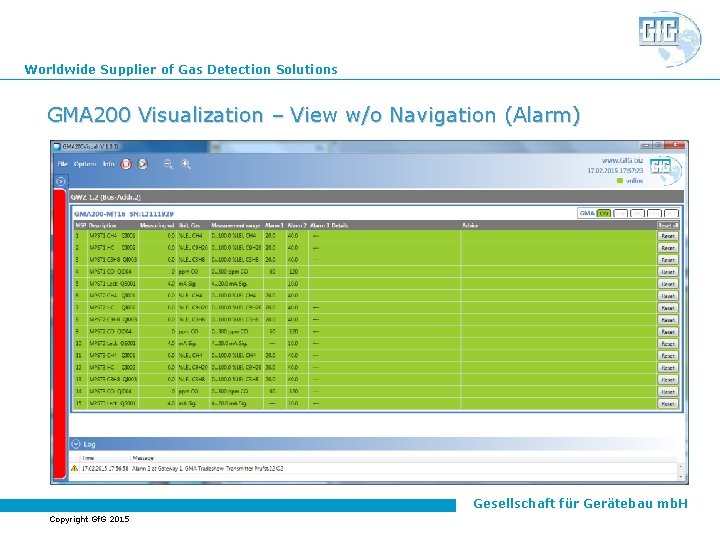This screenshot has height=540, width=720.
Task: Expand the navigation panel arrow icon
Action: click(x=61, y=181)
